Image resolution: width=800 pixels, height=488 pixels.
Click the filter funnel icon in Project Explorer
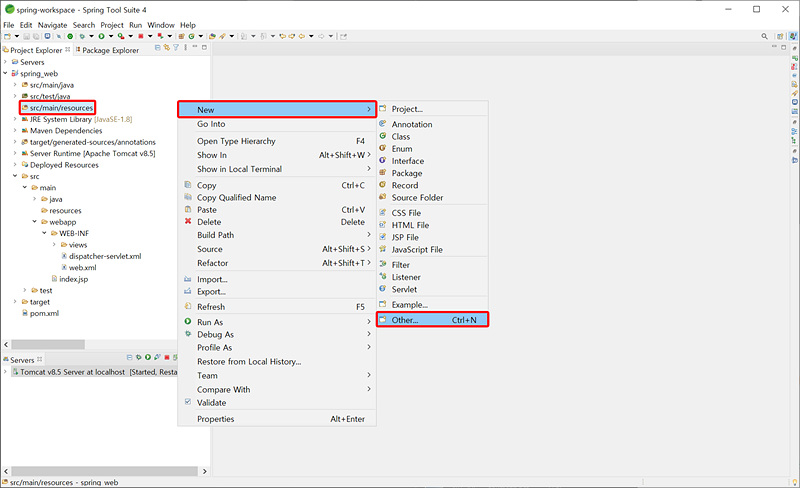[x=176, y=47]
